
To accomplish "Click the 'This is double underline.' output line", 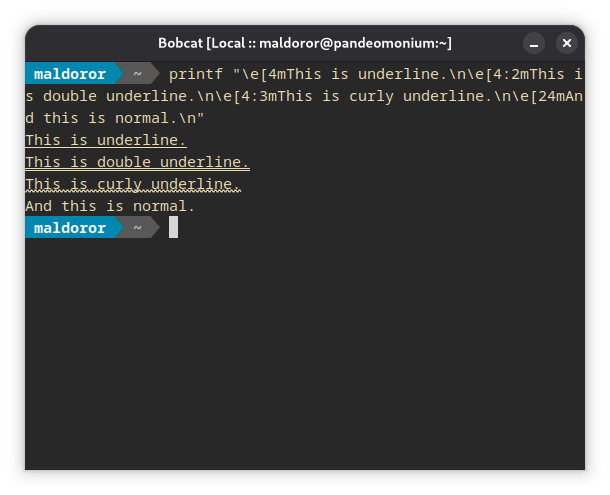I will [137, 162].
